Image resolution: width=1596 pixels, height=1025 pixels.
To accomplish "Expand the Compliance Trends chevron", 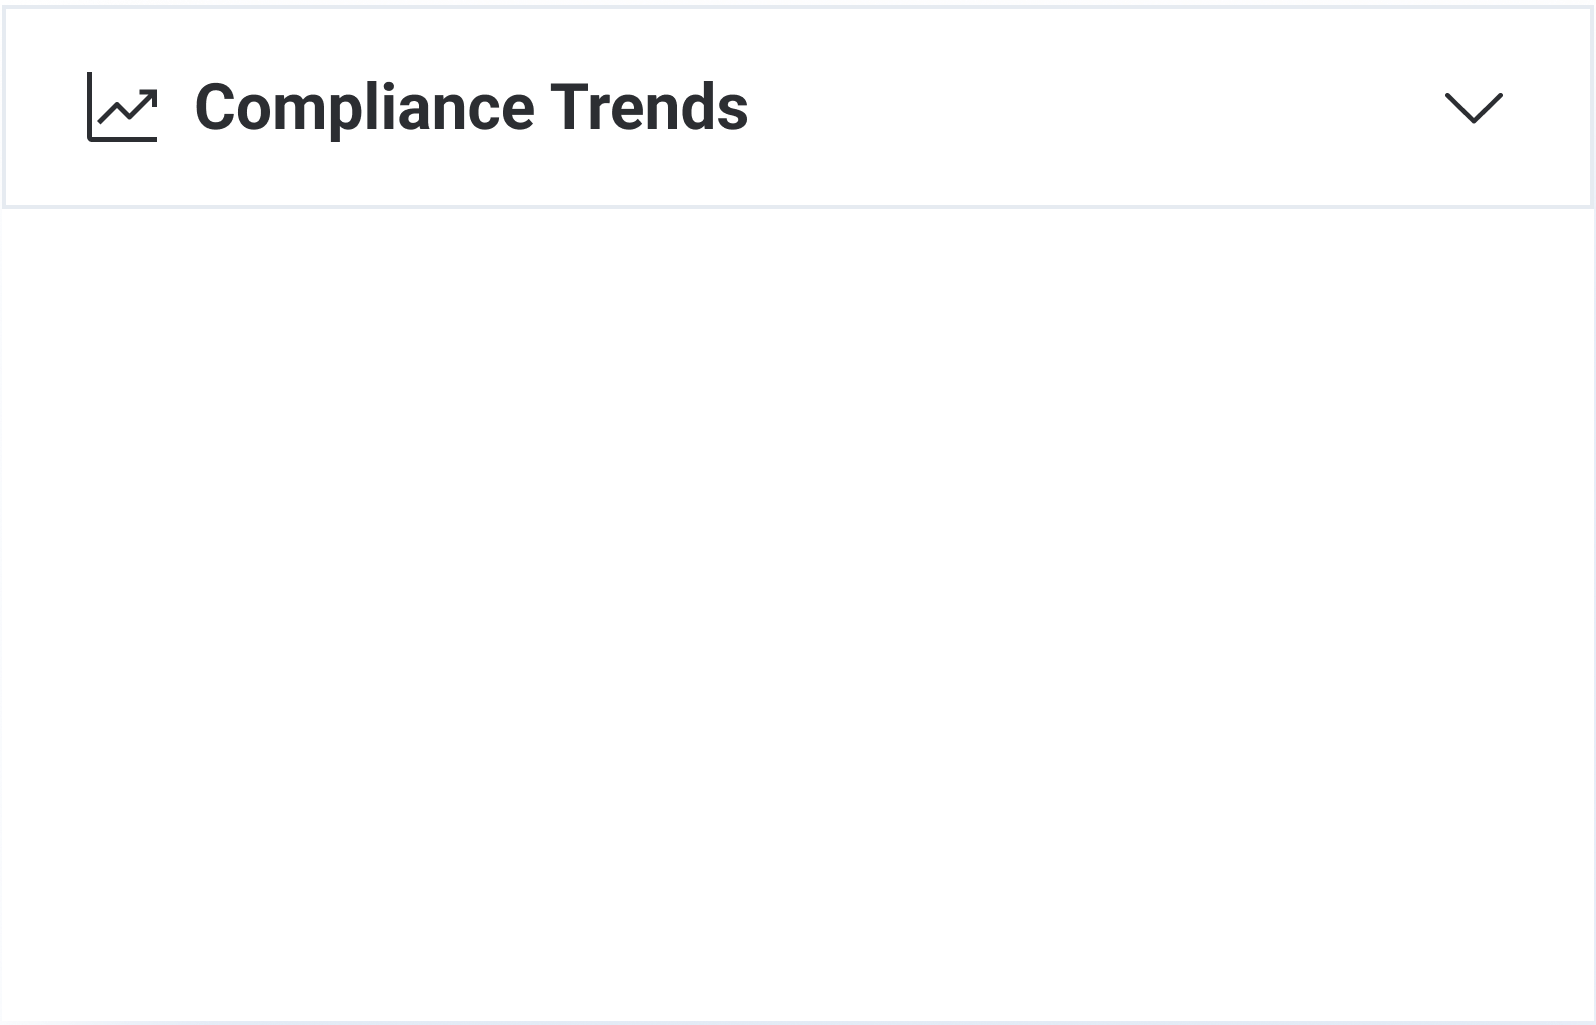I will (x=1474, y=108).
